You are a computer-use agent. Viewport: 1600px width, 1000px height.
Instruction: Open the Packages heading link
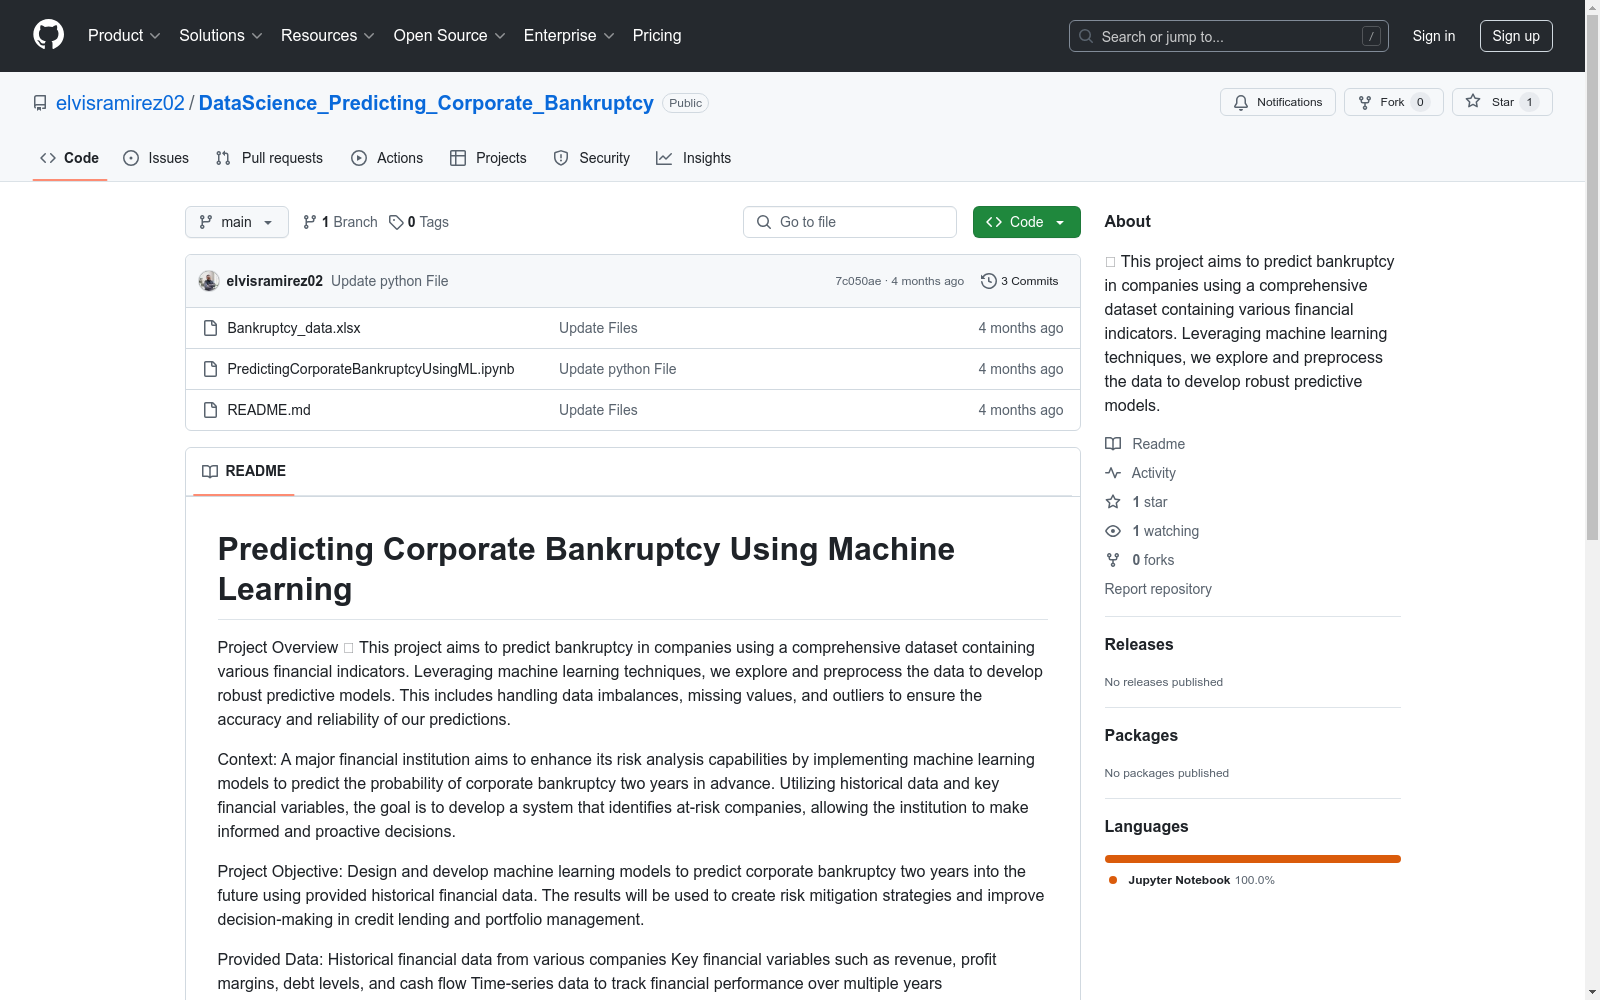(x=1141, y=736)
